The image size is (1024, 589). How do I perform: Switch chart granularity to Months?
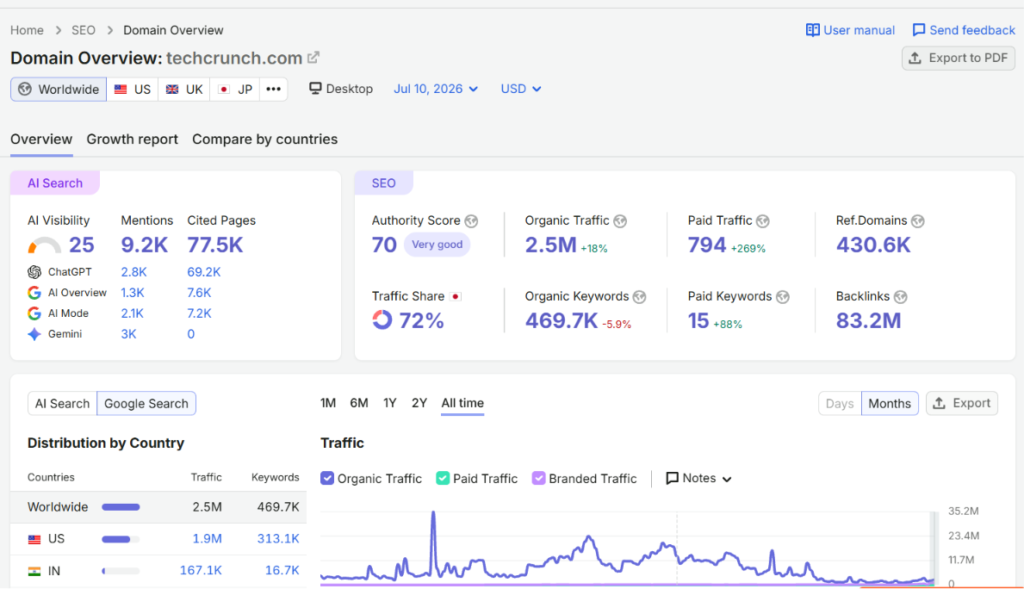click(889, 404)
